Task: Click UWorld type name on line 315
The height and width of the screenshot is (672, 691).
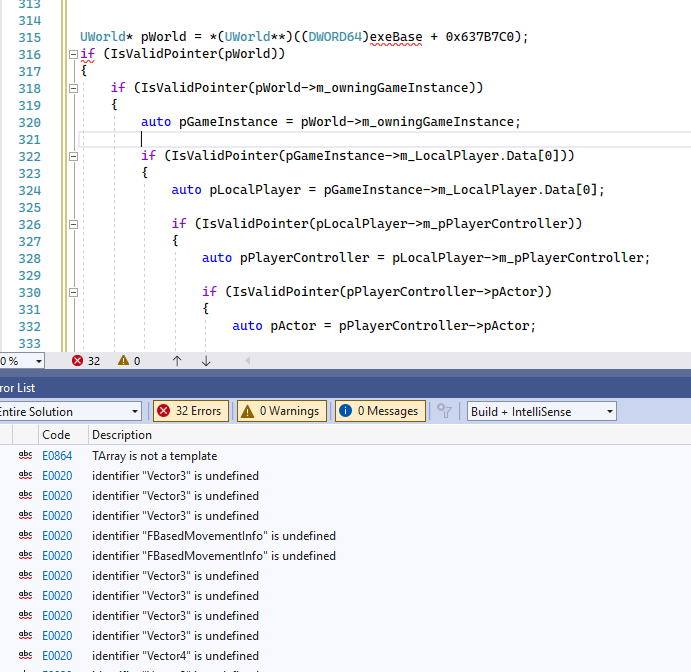Action: 103,37
